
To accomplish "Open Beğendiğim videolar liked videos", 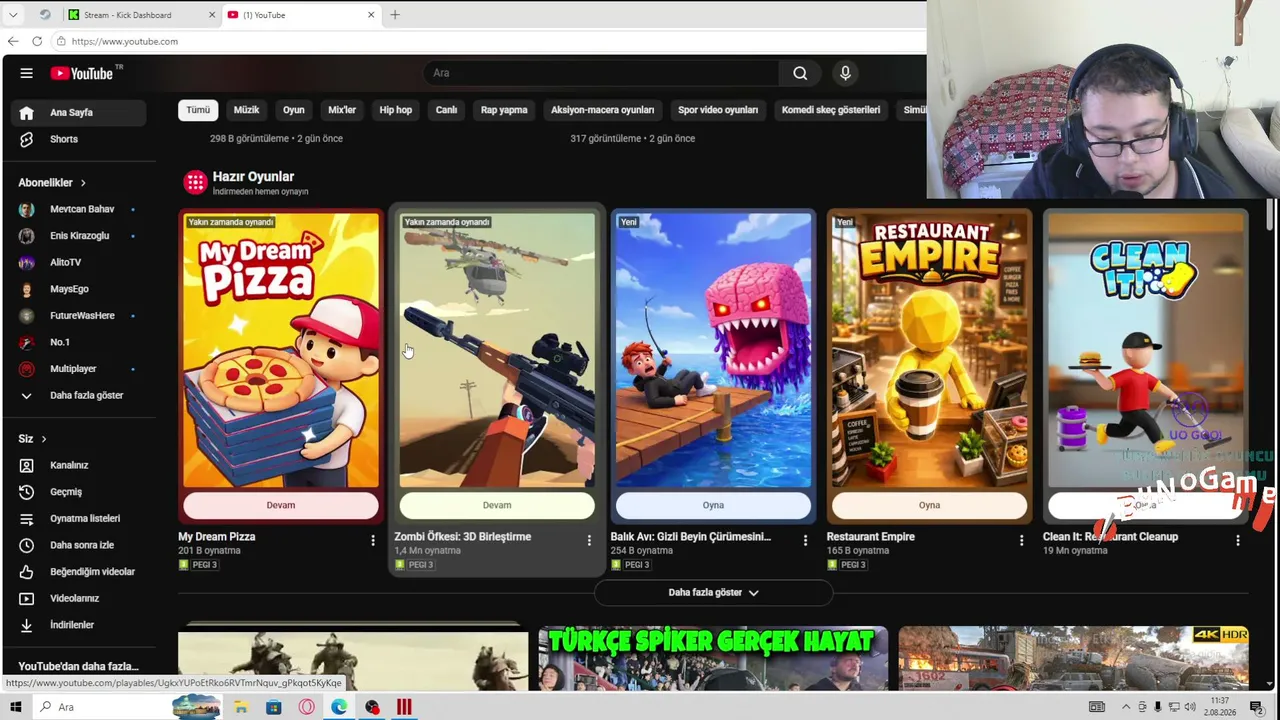I will click(x=78, y=572).
